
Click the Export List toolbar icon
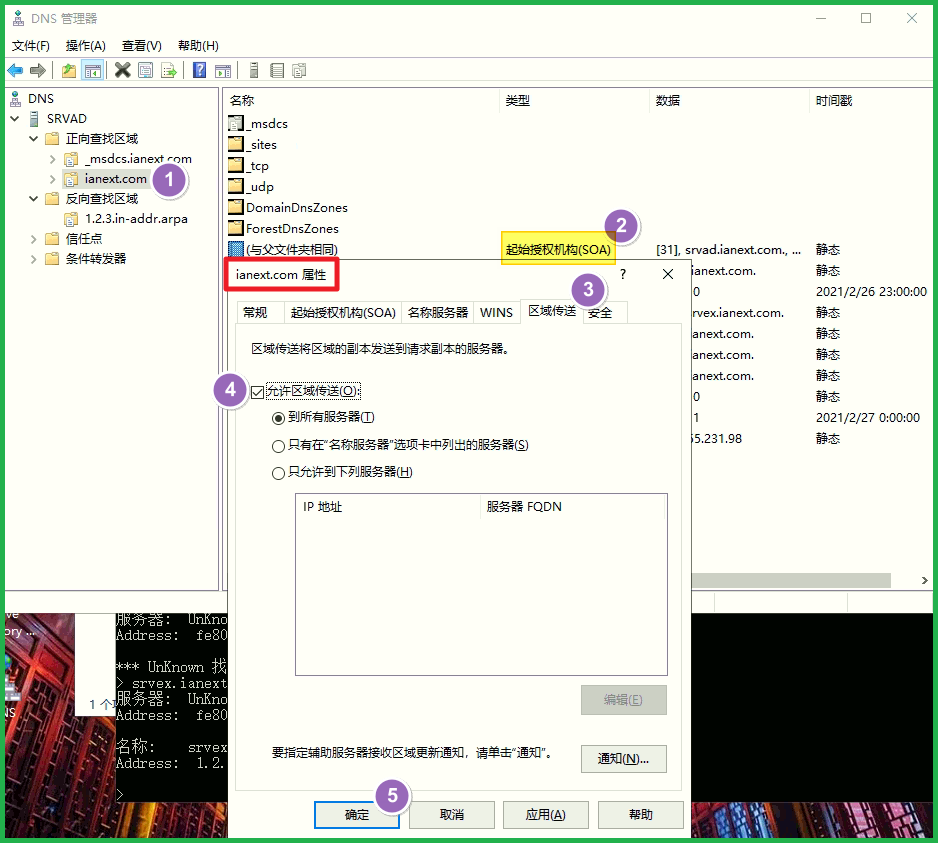pyautogui.click(x=169, y=71)
